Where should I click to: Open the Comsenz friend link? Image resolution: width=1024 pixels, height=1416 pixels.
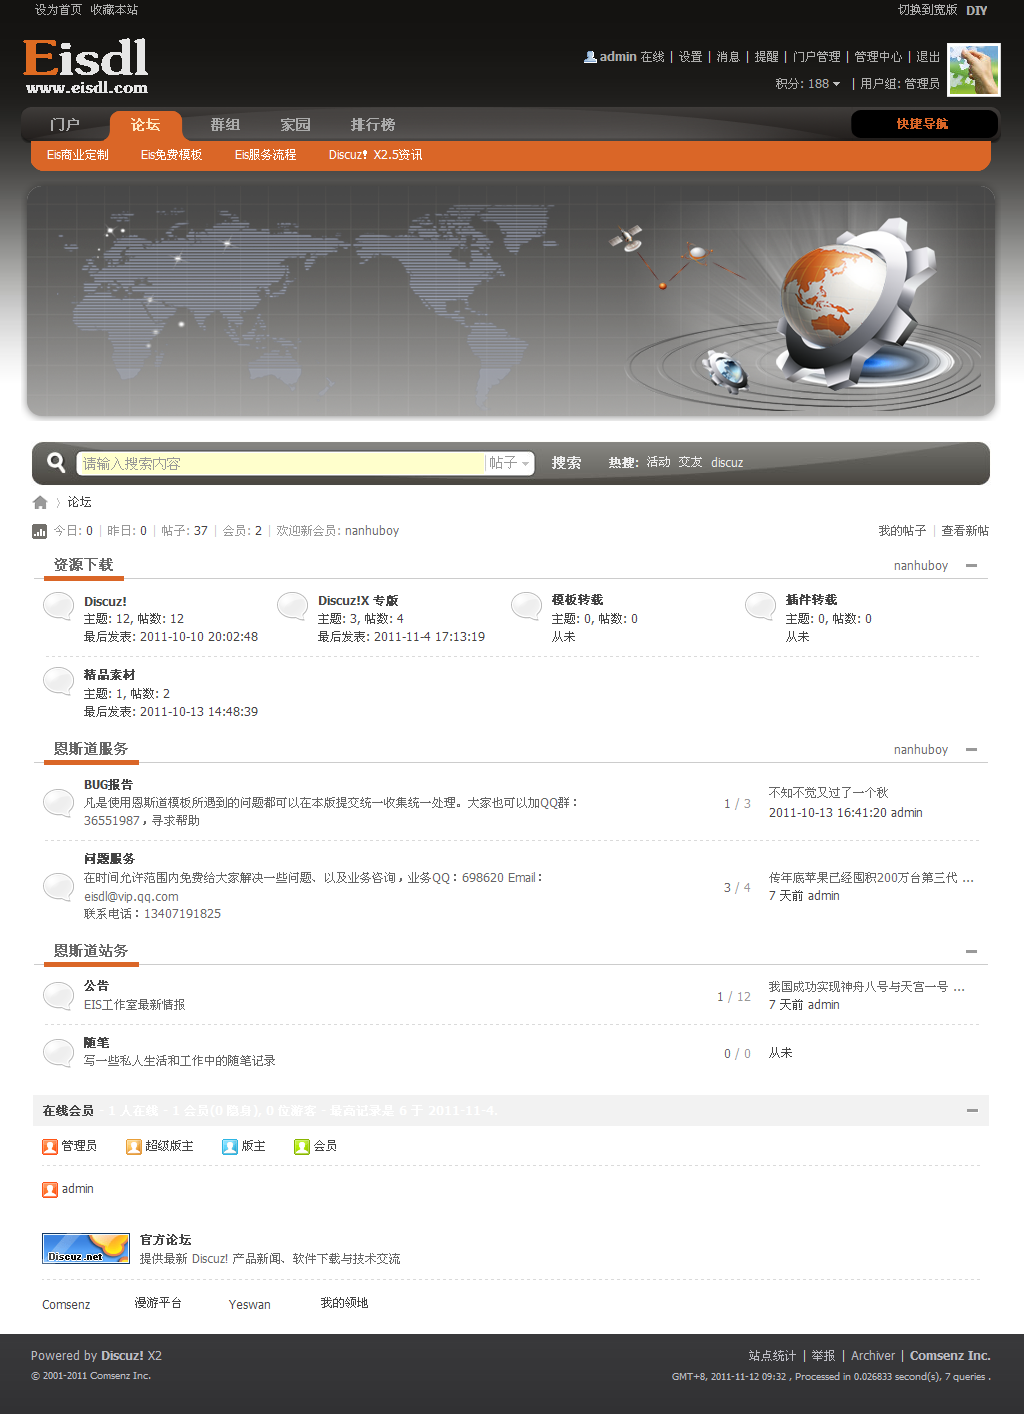pyautogui.click(x=66, y=1305)
